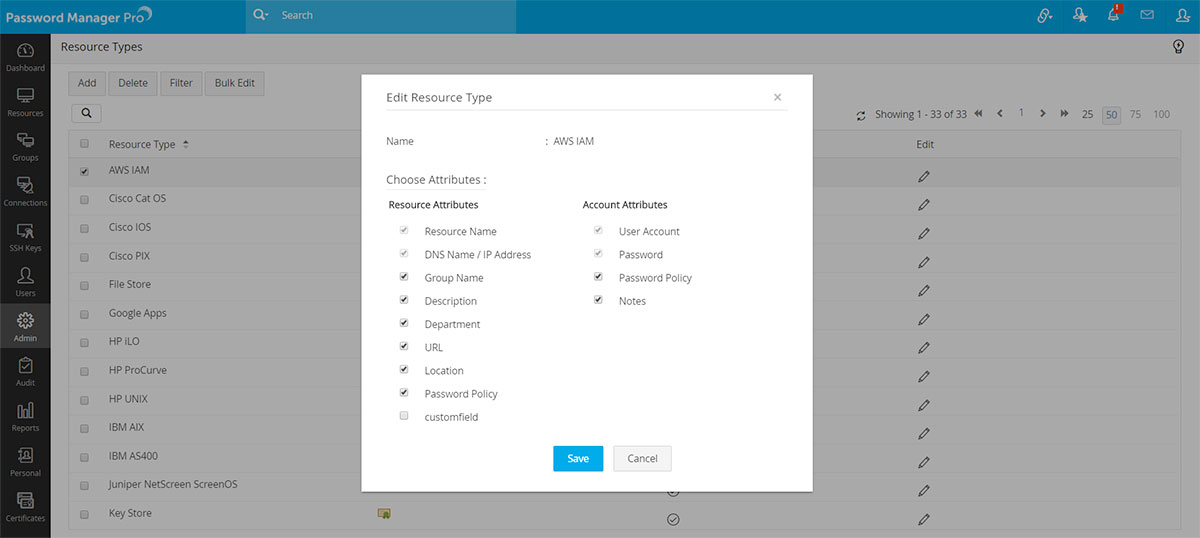Image resolution: width=1200 pixels, height=538 pixels.
Task: Go to the next page
Action: pyautogui.click(x=1043, y=114)
